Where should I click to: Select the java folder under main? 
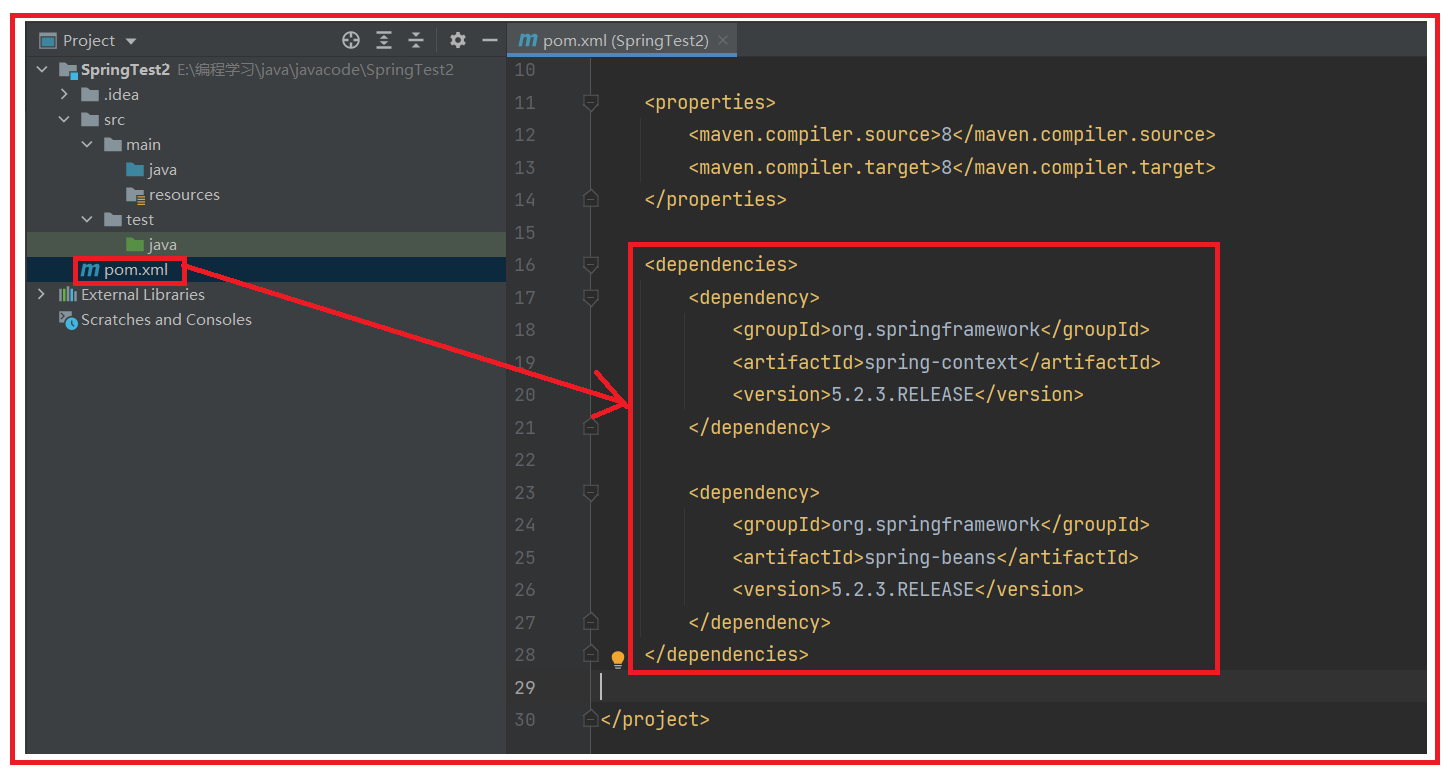pos(163,169)
